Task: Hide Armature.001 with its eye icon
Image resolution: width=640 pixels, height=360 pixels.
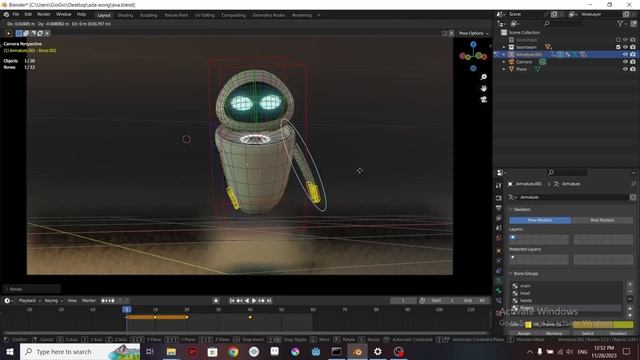Action: [625, 54]
